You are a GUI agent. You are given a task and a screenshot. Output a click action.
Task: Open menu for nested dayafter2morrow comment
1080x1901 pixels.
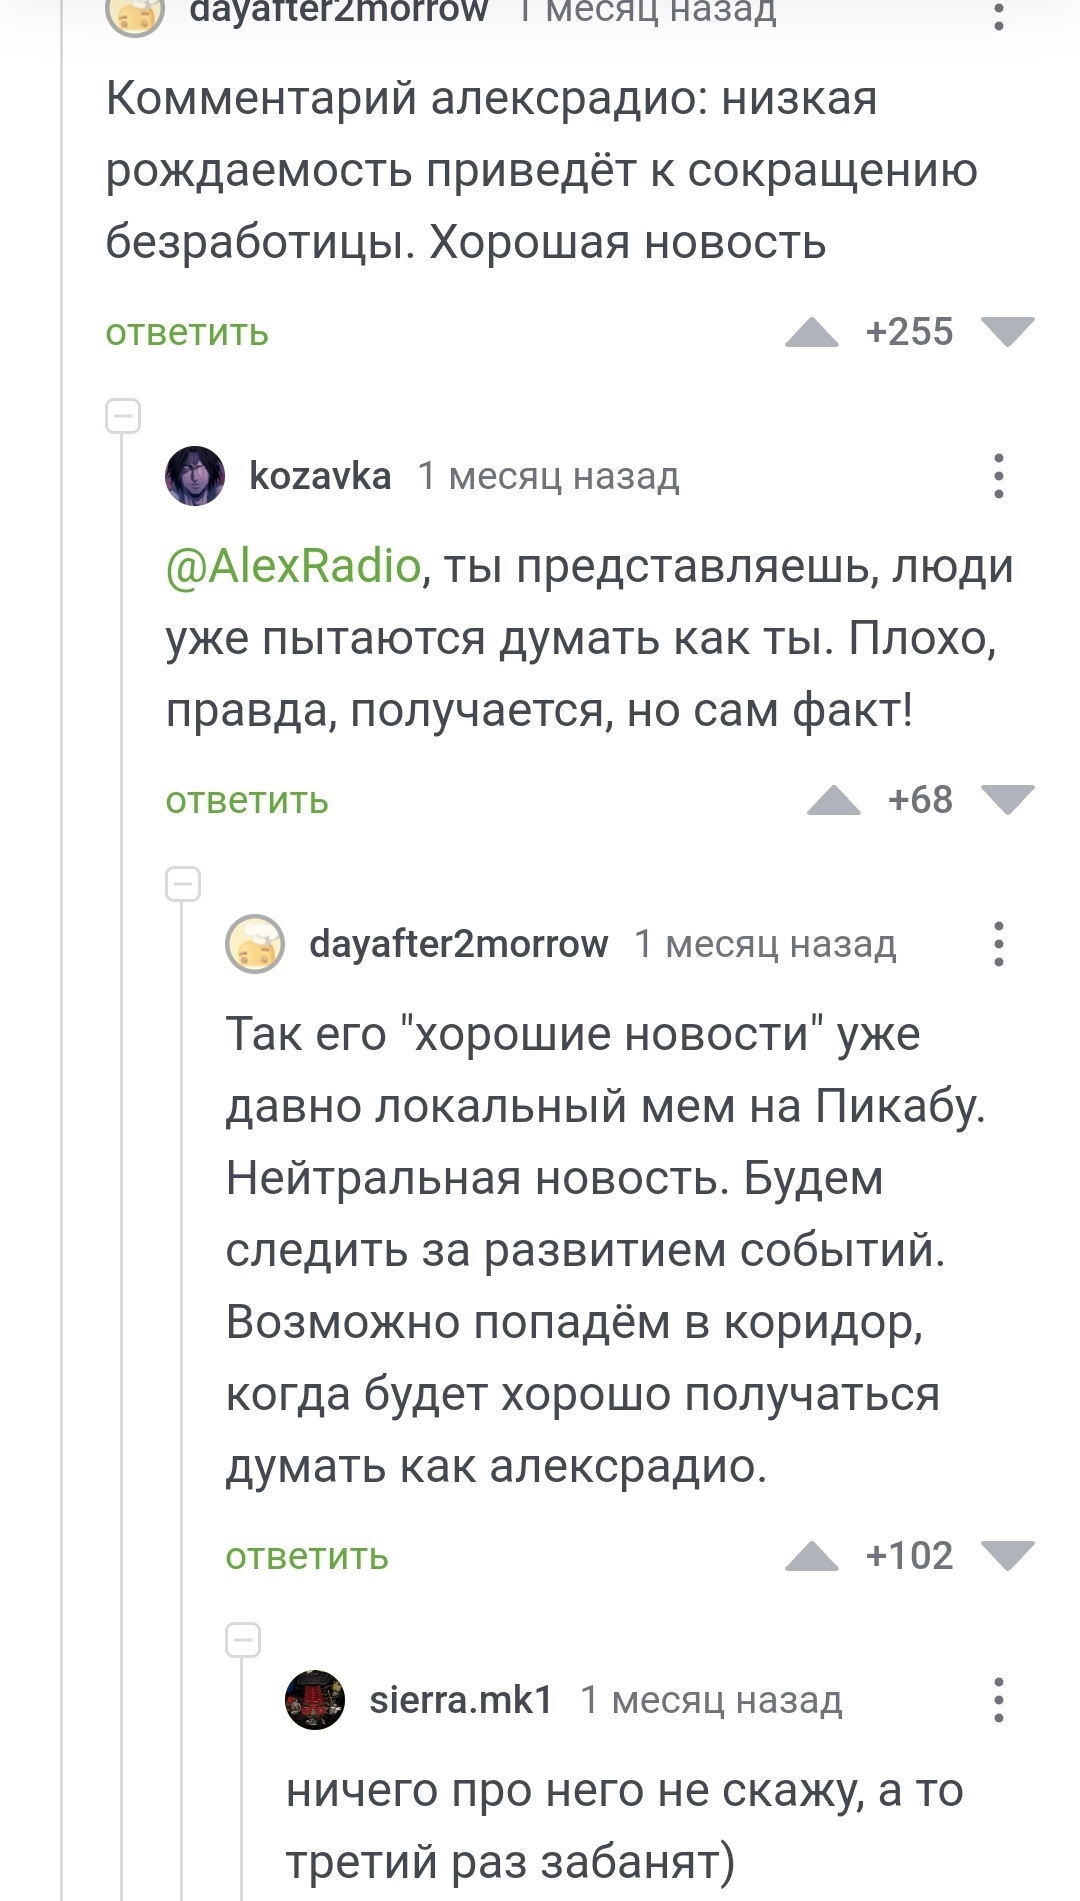tap(998, 944)
